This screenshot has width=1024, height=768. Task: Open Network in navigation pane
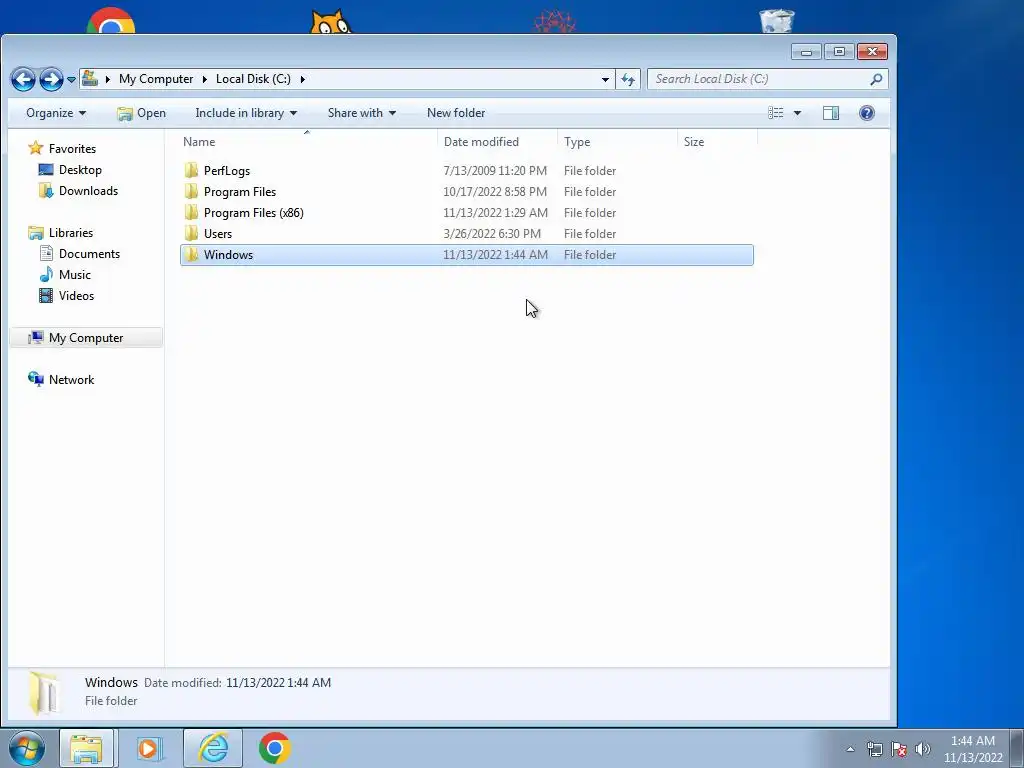click(x=71, y=379)
